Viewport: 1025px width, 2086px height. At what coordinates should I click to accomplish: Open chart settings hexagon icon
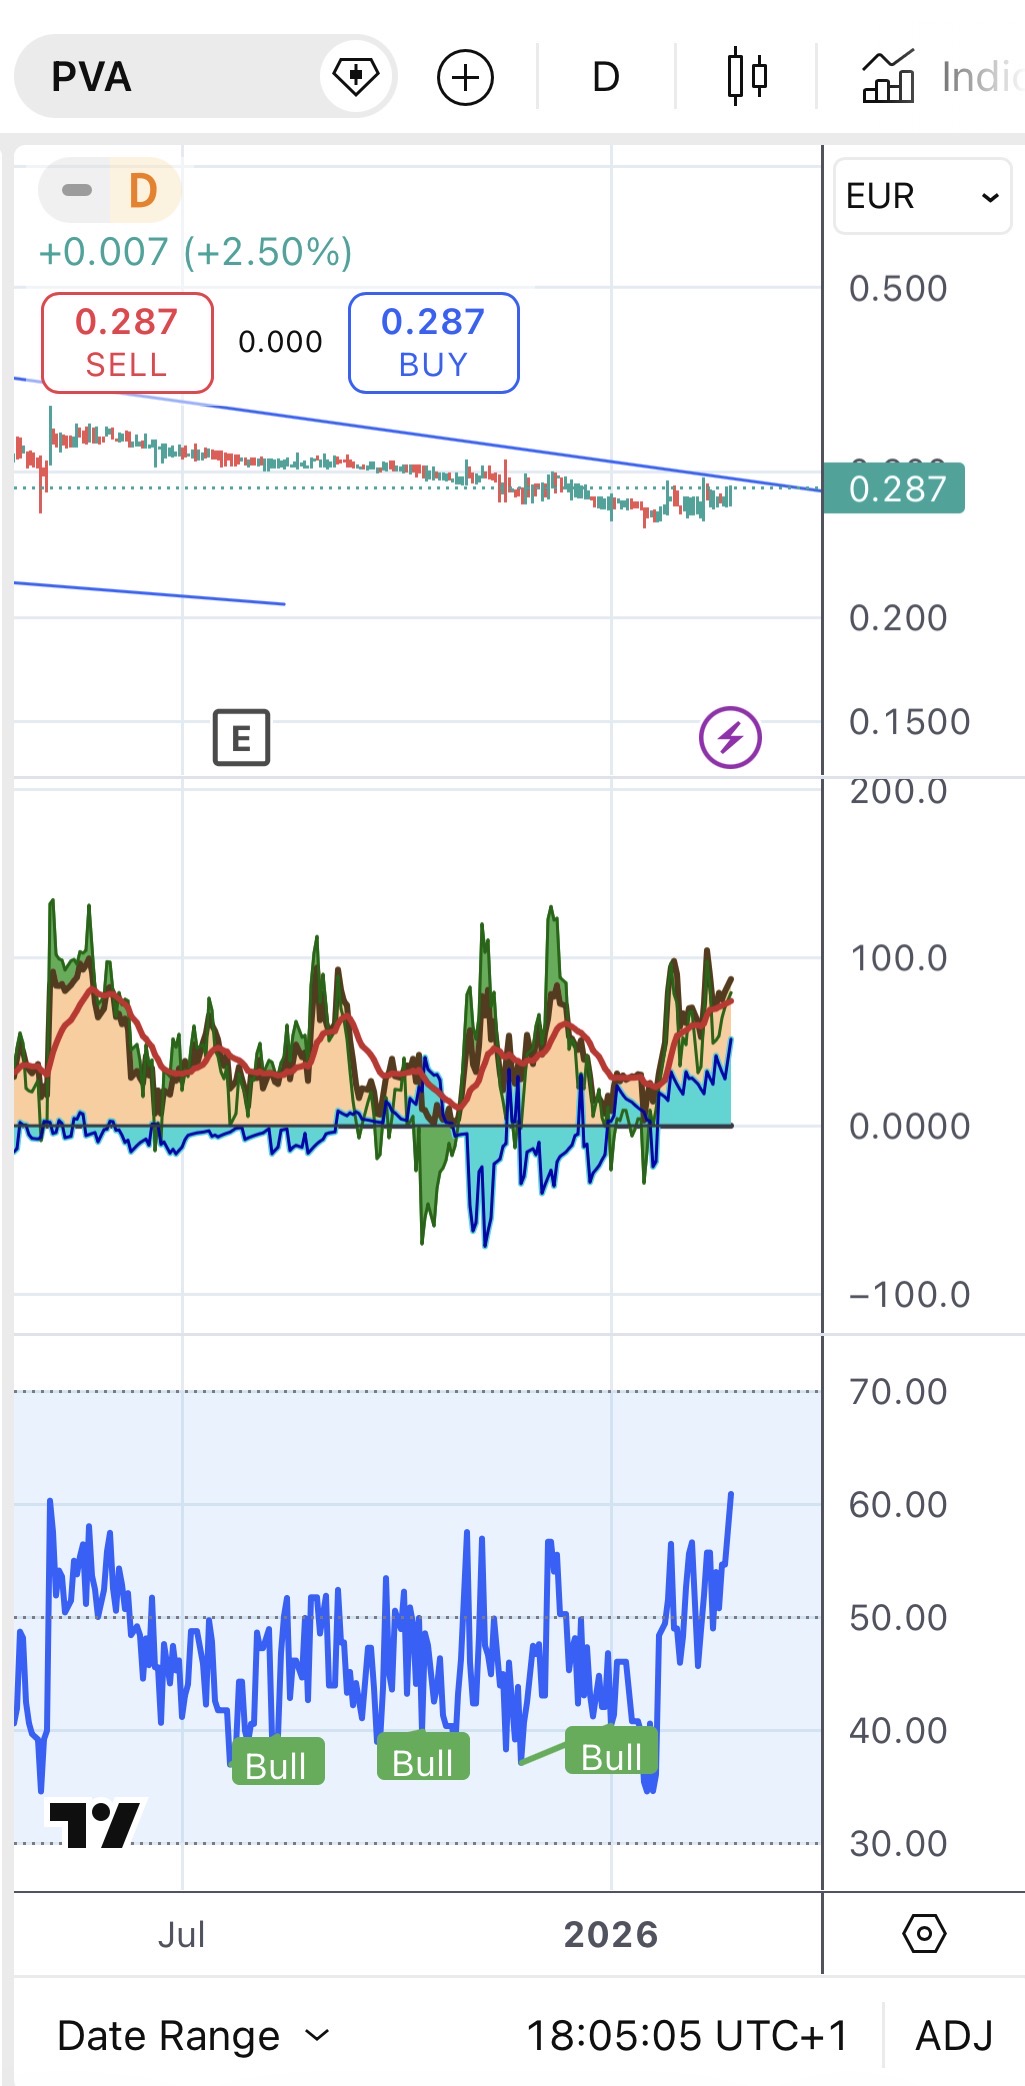924,1933
